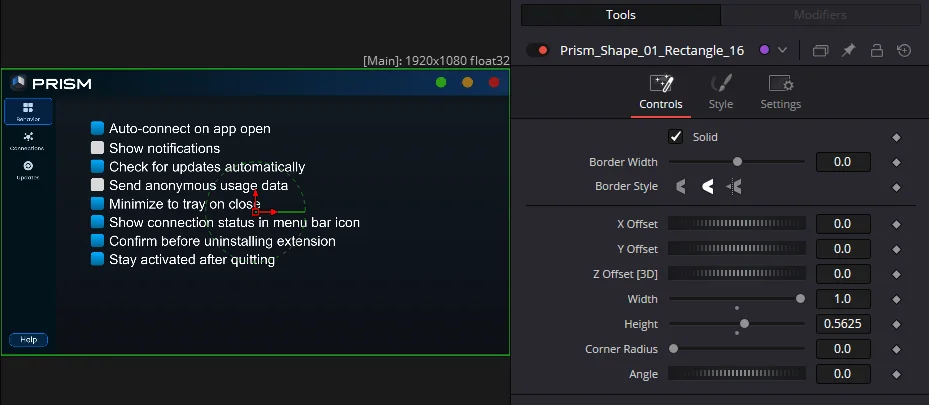Click the Prism logo icon in the viewer
The image size is (929, 405).
point(18,83)
